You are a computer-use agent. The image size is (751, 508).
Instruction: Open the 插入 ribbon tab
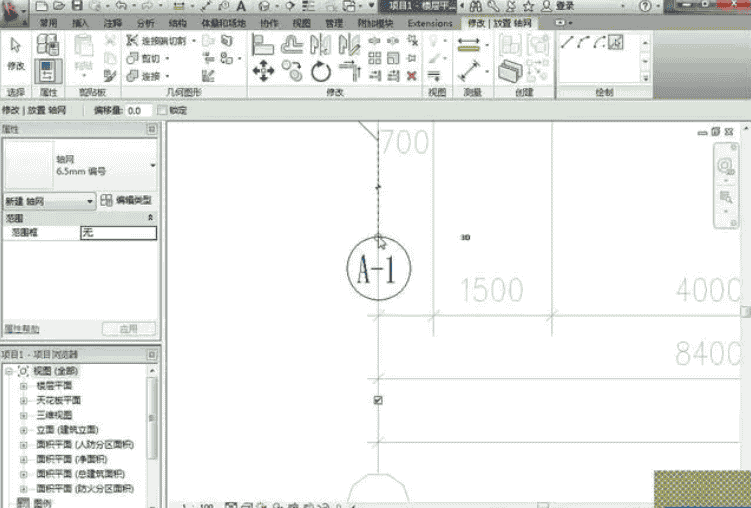click(x=81, y=23)
